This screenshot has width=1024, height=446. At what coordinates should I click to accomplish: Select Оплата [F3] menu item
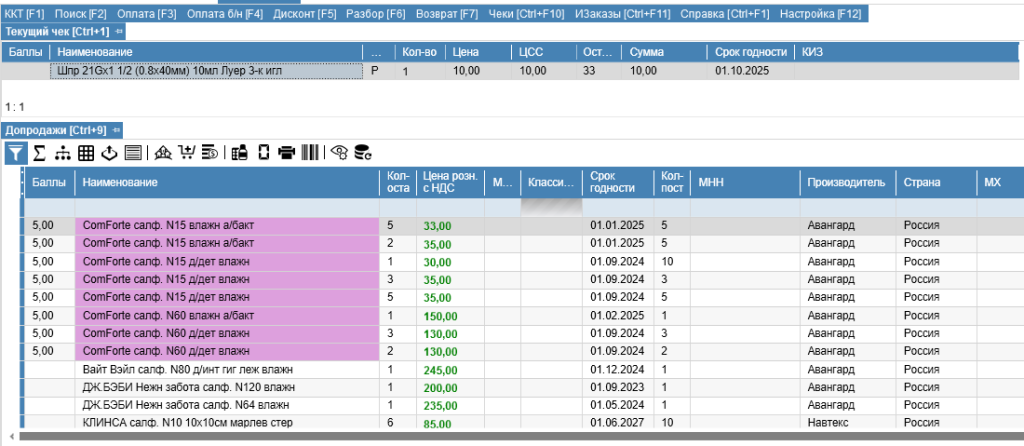pyautogui.click(x=146, y=14)
